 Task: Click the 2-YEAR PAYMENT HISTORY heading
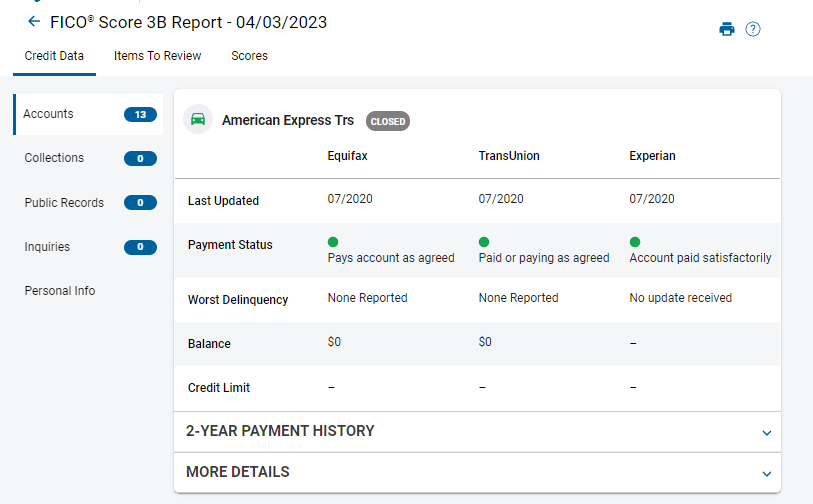pos(280,431)
